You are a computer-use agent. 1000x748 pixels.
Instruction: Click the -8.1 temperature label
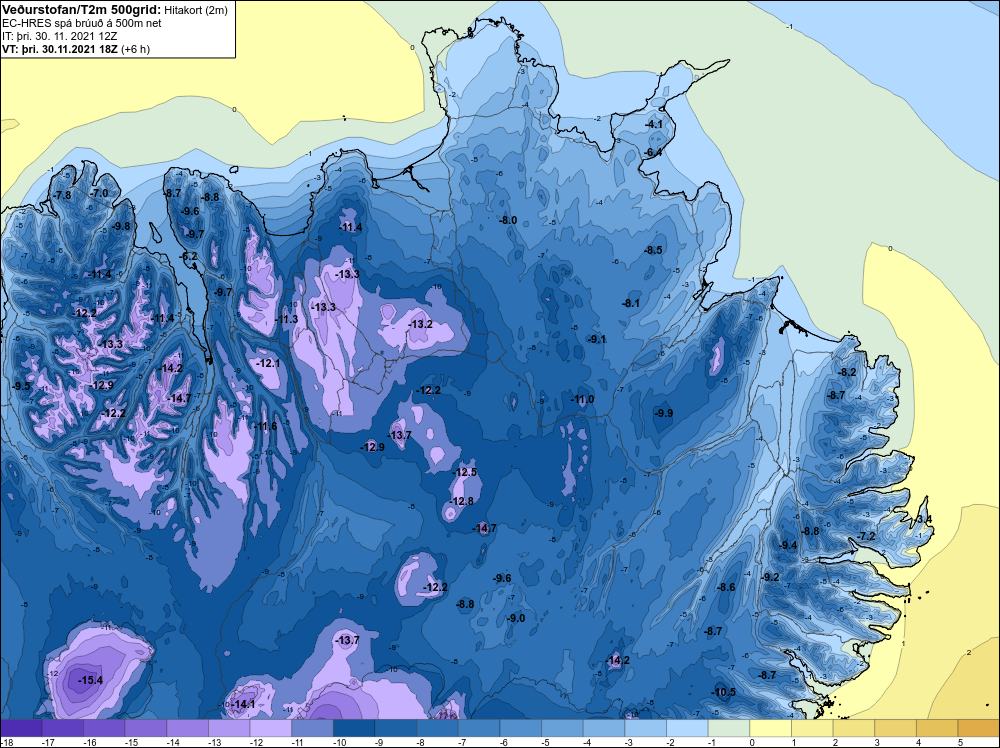point(631,303)
